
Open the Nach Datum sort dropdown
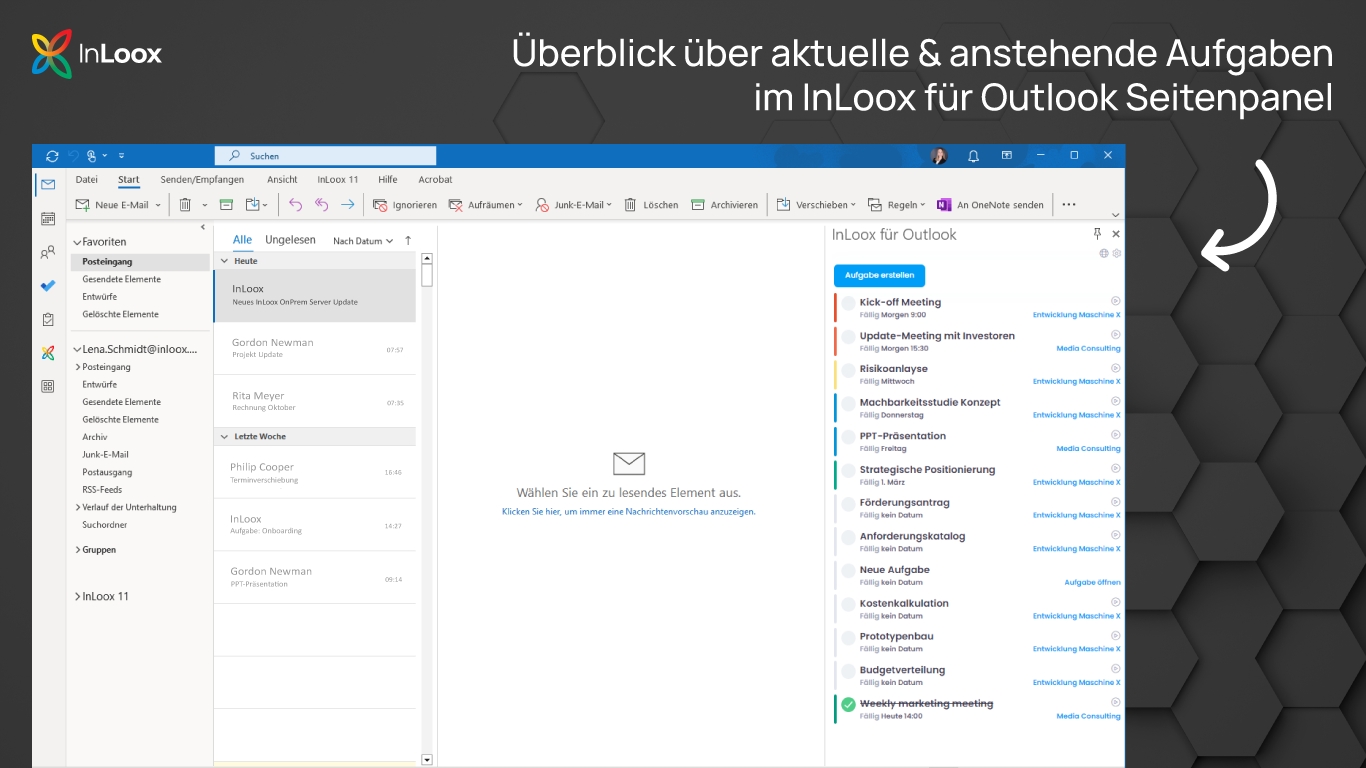[363, 241]
